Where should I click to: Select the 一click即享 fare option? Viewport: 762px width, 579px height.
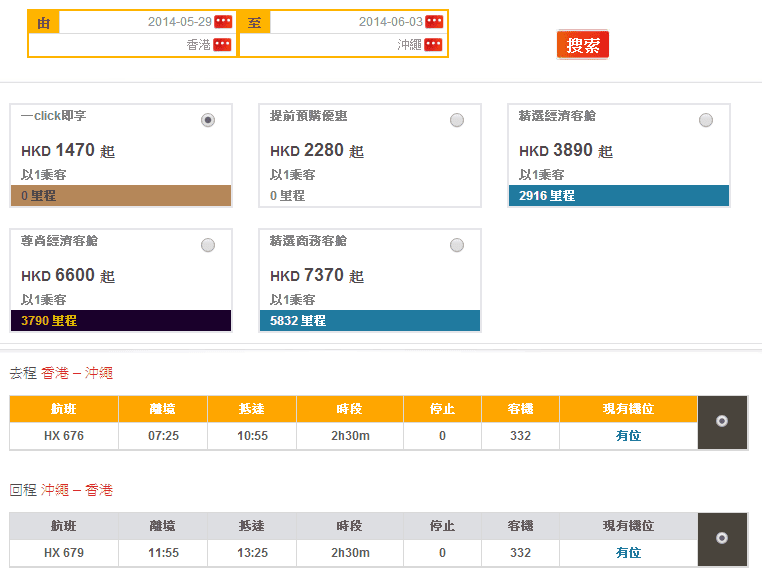click(x=208, y=120)
